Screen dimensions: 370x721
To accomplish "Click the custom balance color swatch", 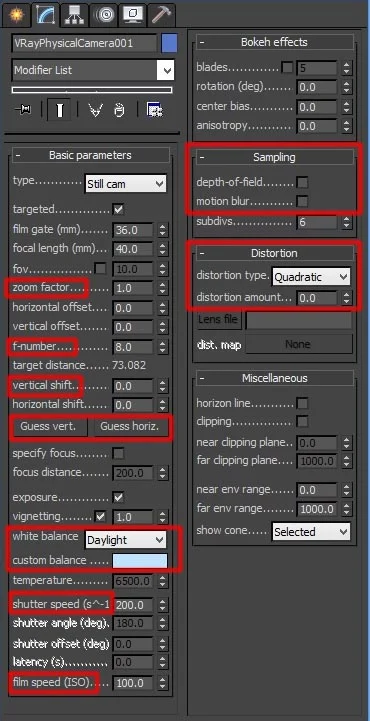I will tap(140, 561).
